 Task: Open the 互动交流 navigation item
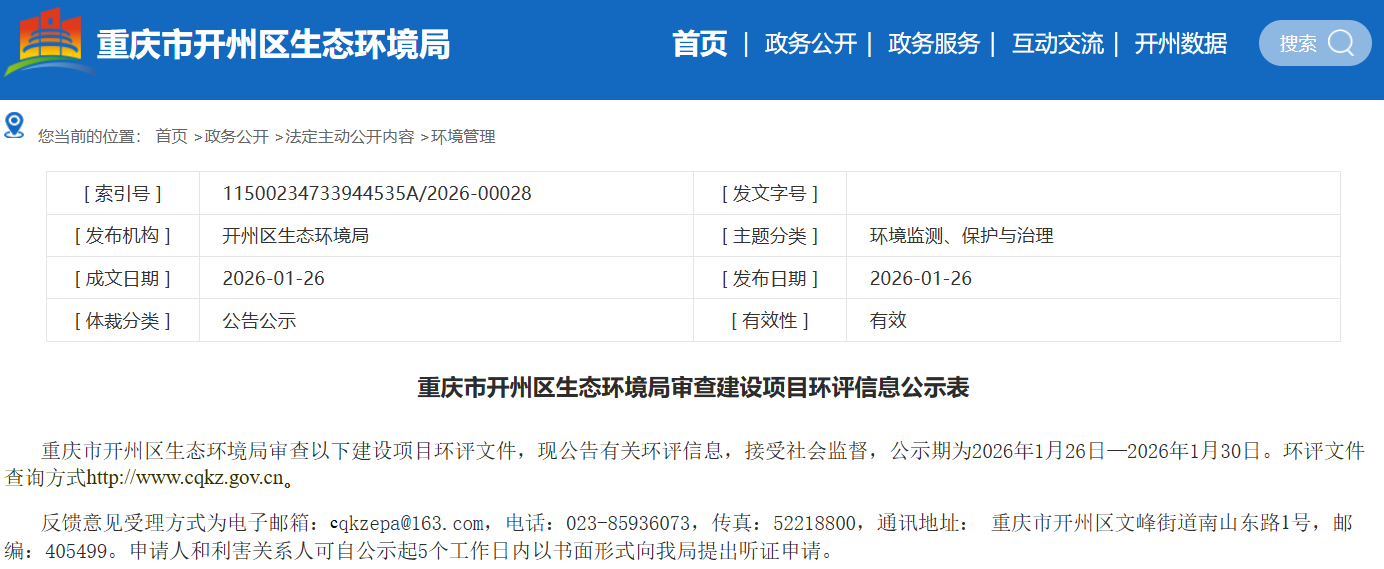1057,44
